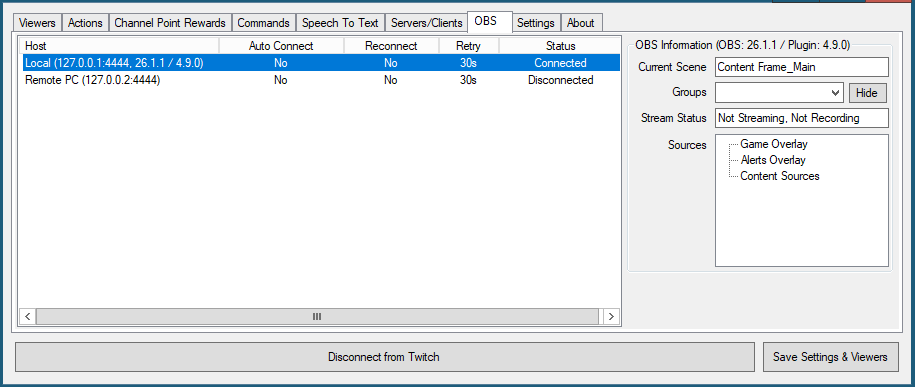Click the Auto Connect No cell for Remote PC
Viewport: 915px width, 387px height.
[281, 80]
